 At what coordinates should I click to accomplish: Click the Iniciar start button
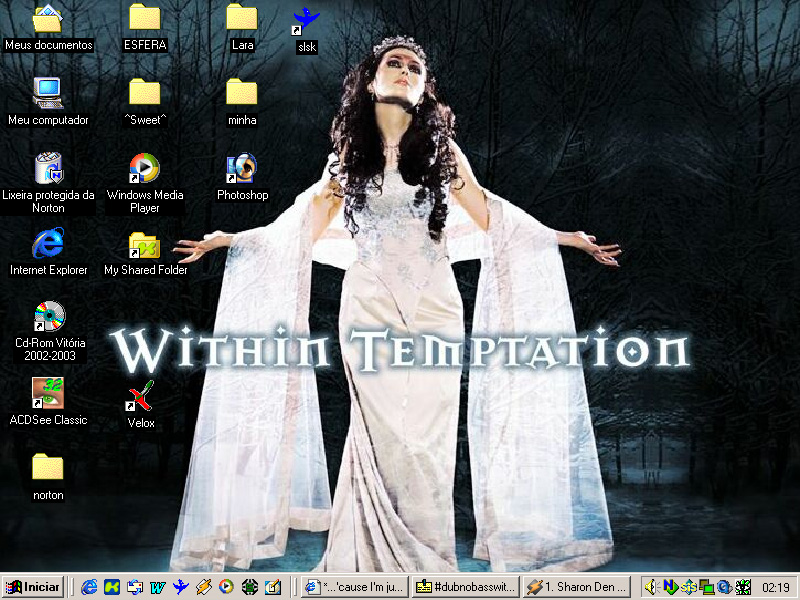pyautogui.click(x=33, y=587)
